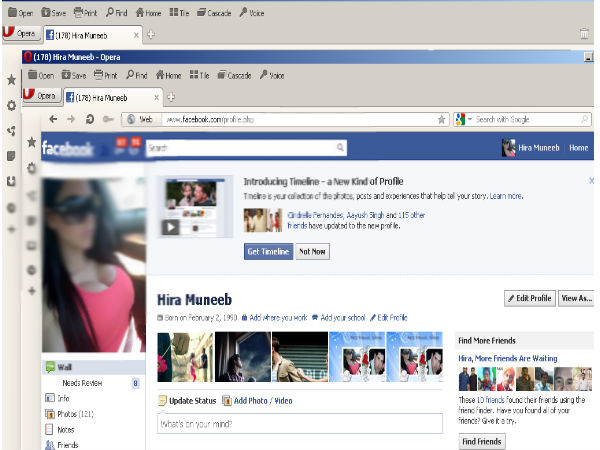Viewport: 600px width, 450px height.
Task: Click Print in the inner Opera toolbar
Action: tap(106, 75)
